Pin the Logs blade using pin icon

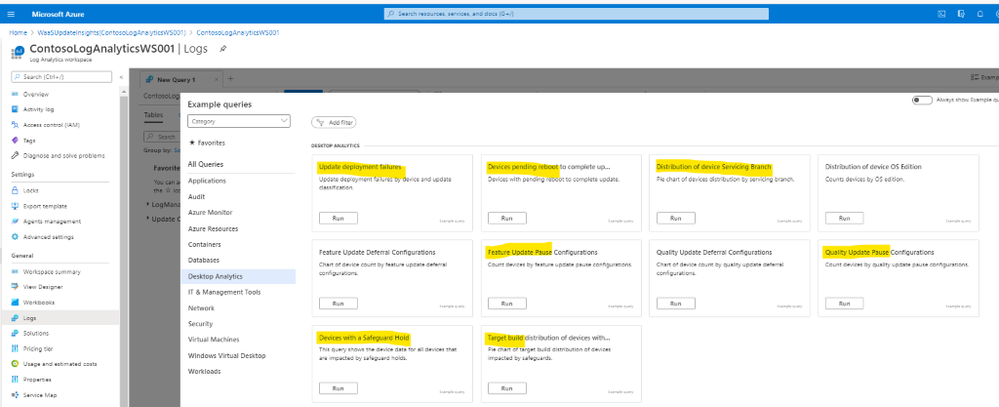222,49
